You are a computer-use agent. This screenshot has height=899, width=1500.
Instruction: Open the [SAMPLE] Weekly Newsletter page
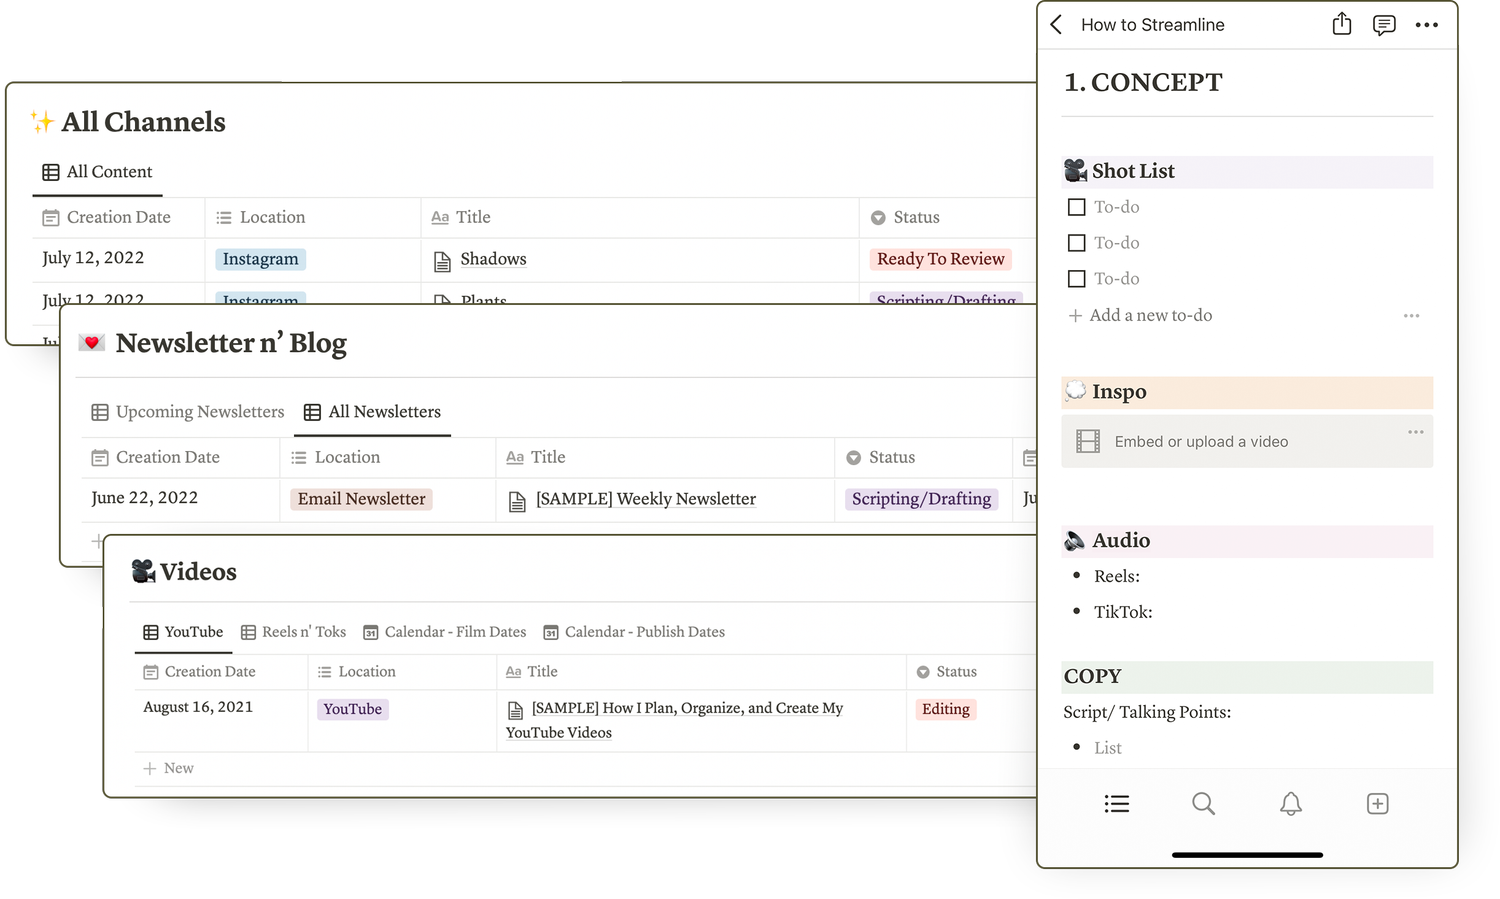[x=645, y=499]
